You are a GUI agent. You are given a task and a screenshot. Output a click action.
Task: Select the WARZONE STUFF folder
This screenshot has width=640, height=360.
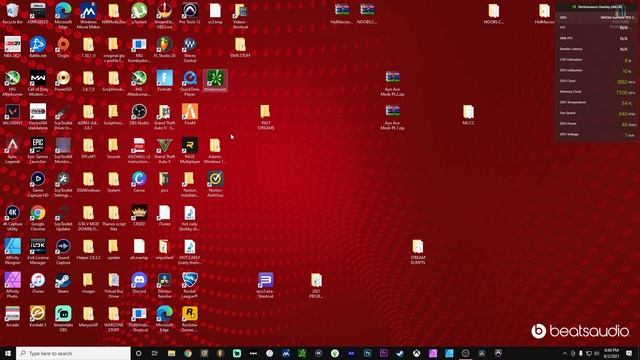[113, 319]
